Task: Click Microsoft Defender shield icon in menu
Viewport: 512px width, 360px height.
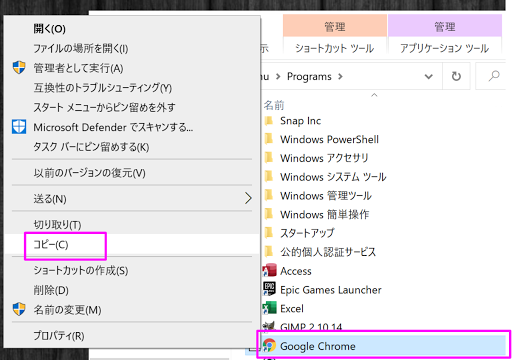Action: point(19,127)
